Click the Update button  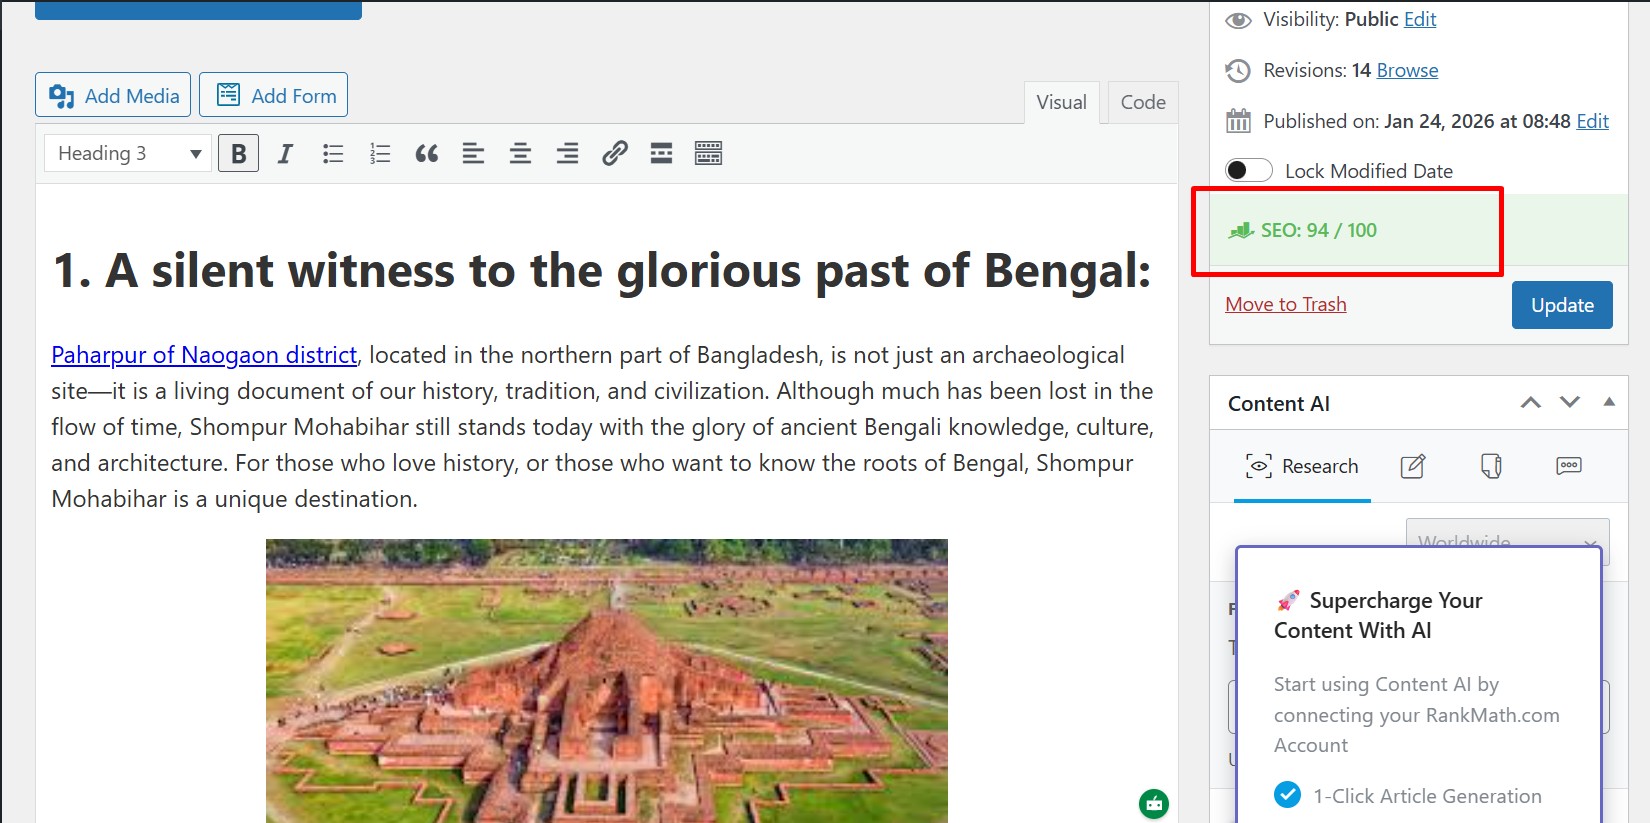(x=1561, y=305)
